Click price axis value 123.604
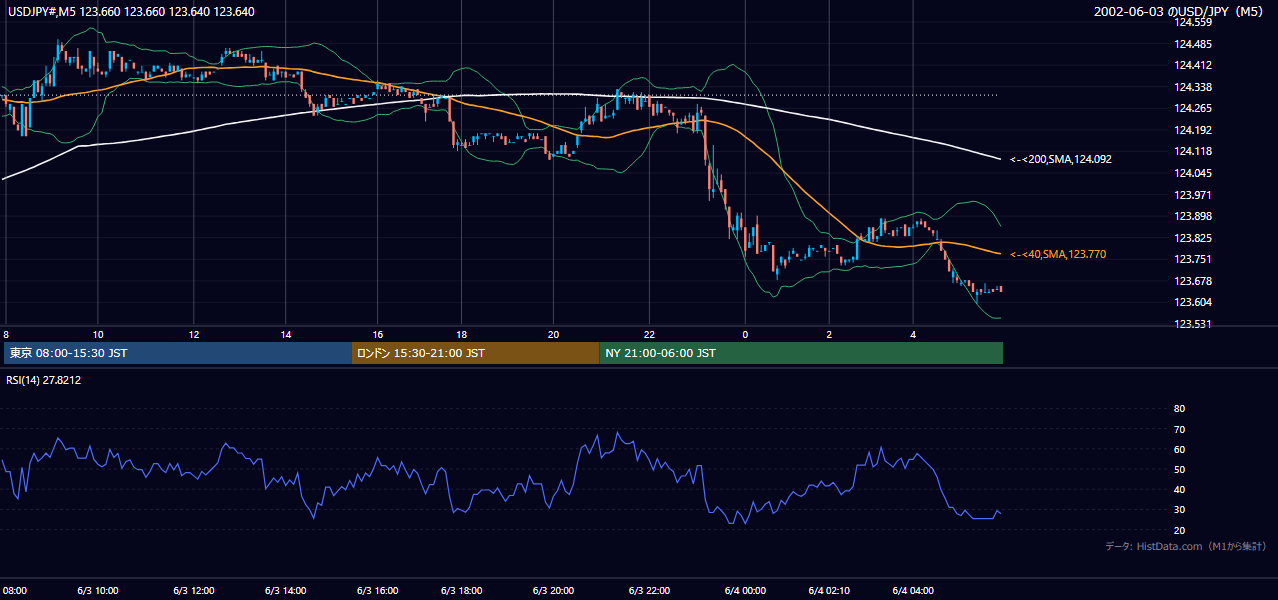The width and height of the screenshot is (1278, 600). coord(1192,302)
